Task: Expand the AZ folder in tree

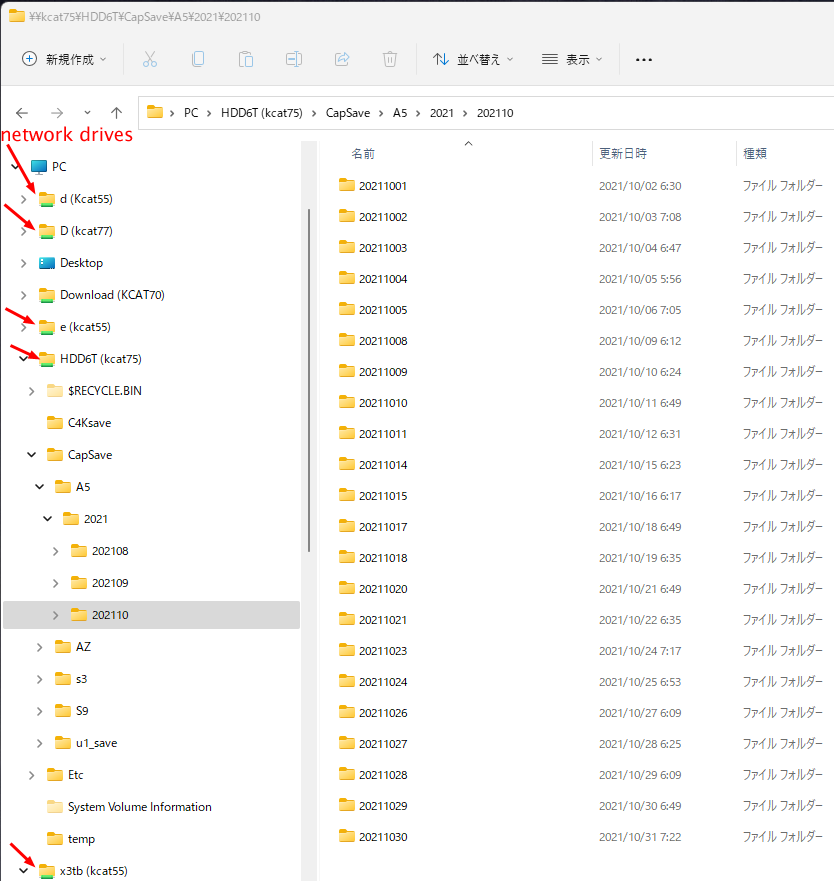Action: tap(40, 647)
